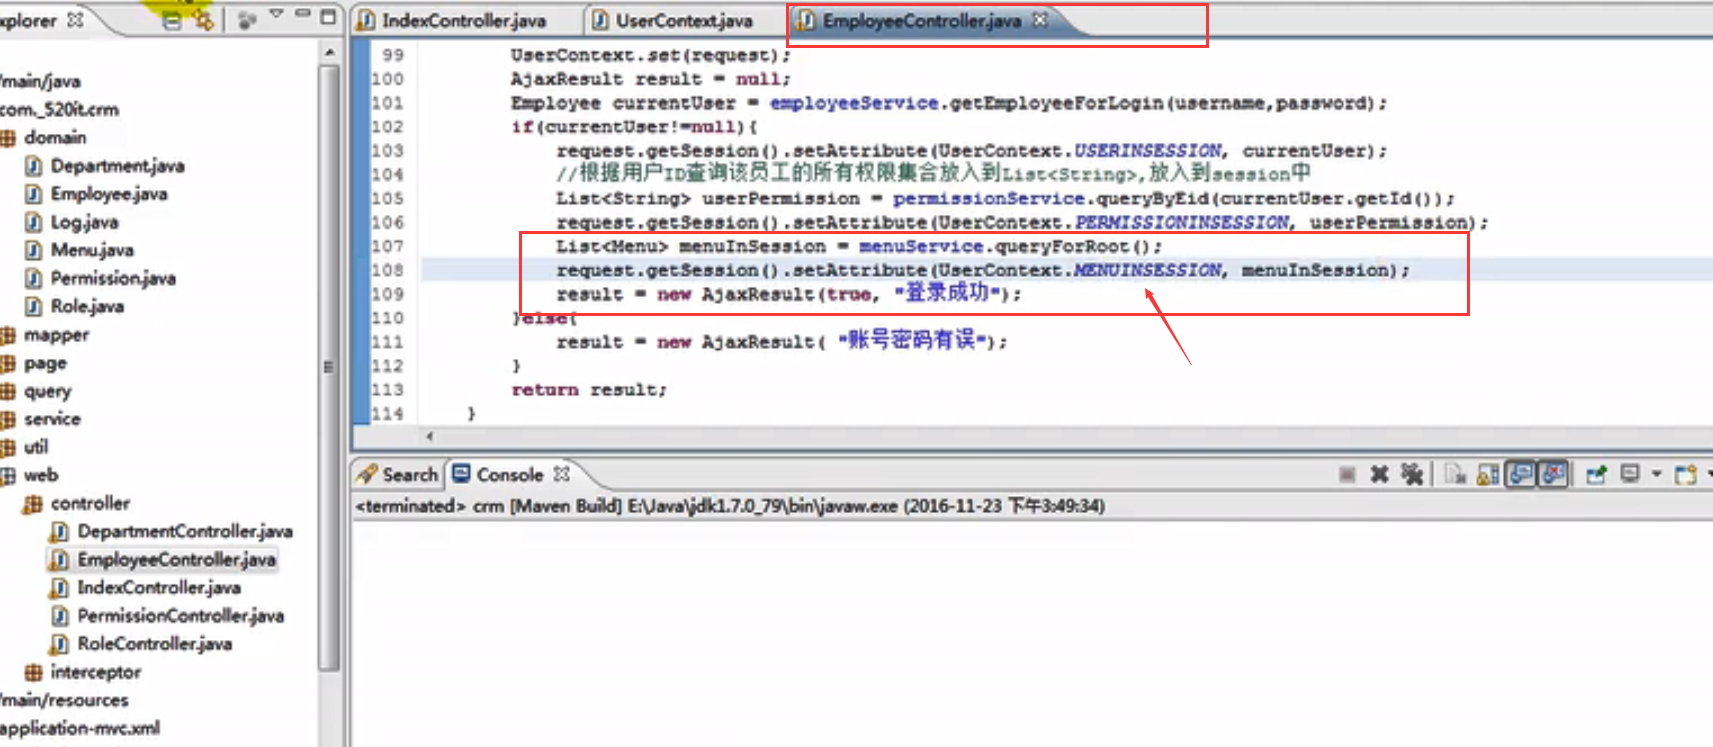This screenshot has height=747, width=1713.
Task: Click the Terminate (red square) console icon
Action: (1347, 474)
